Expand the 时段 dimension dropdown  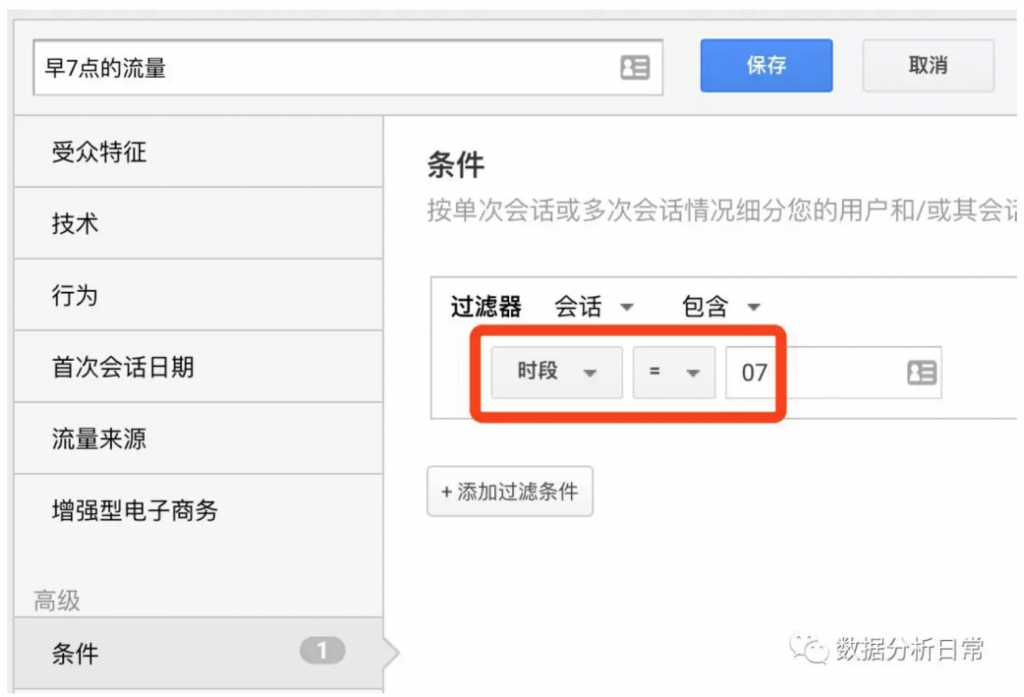556,372
